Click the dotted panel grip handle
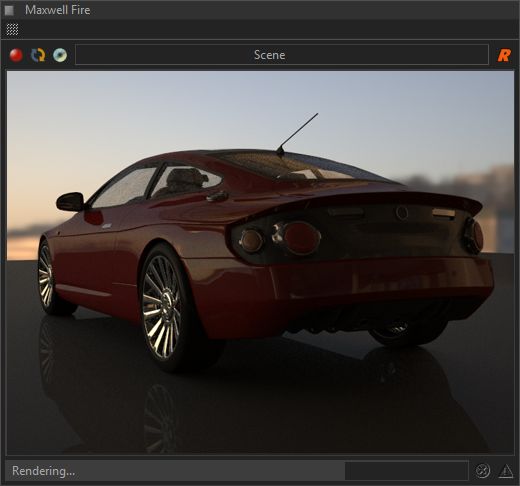The image size is (520, 486). click(x=12, y=29)
